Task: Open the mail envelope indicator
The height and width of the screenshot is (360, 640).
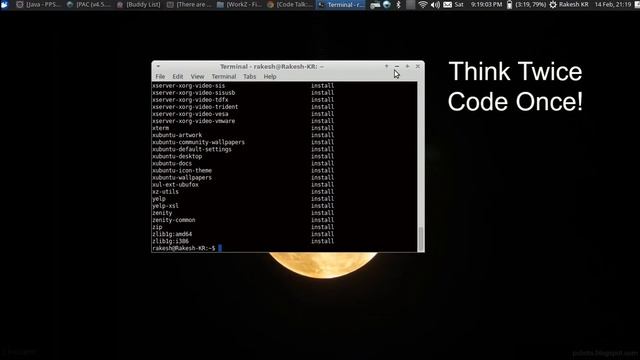Action: pos(447,5)
